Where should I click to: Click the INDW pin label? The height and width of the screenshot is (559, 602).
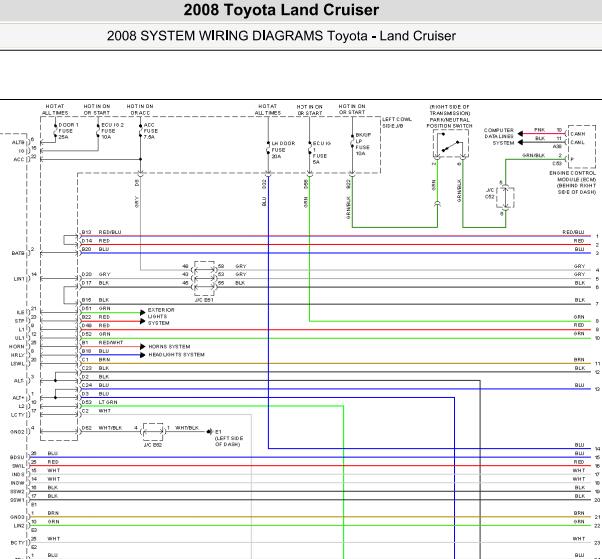18,483
